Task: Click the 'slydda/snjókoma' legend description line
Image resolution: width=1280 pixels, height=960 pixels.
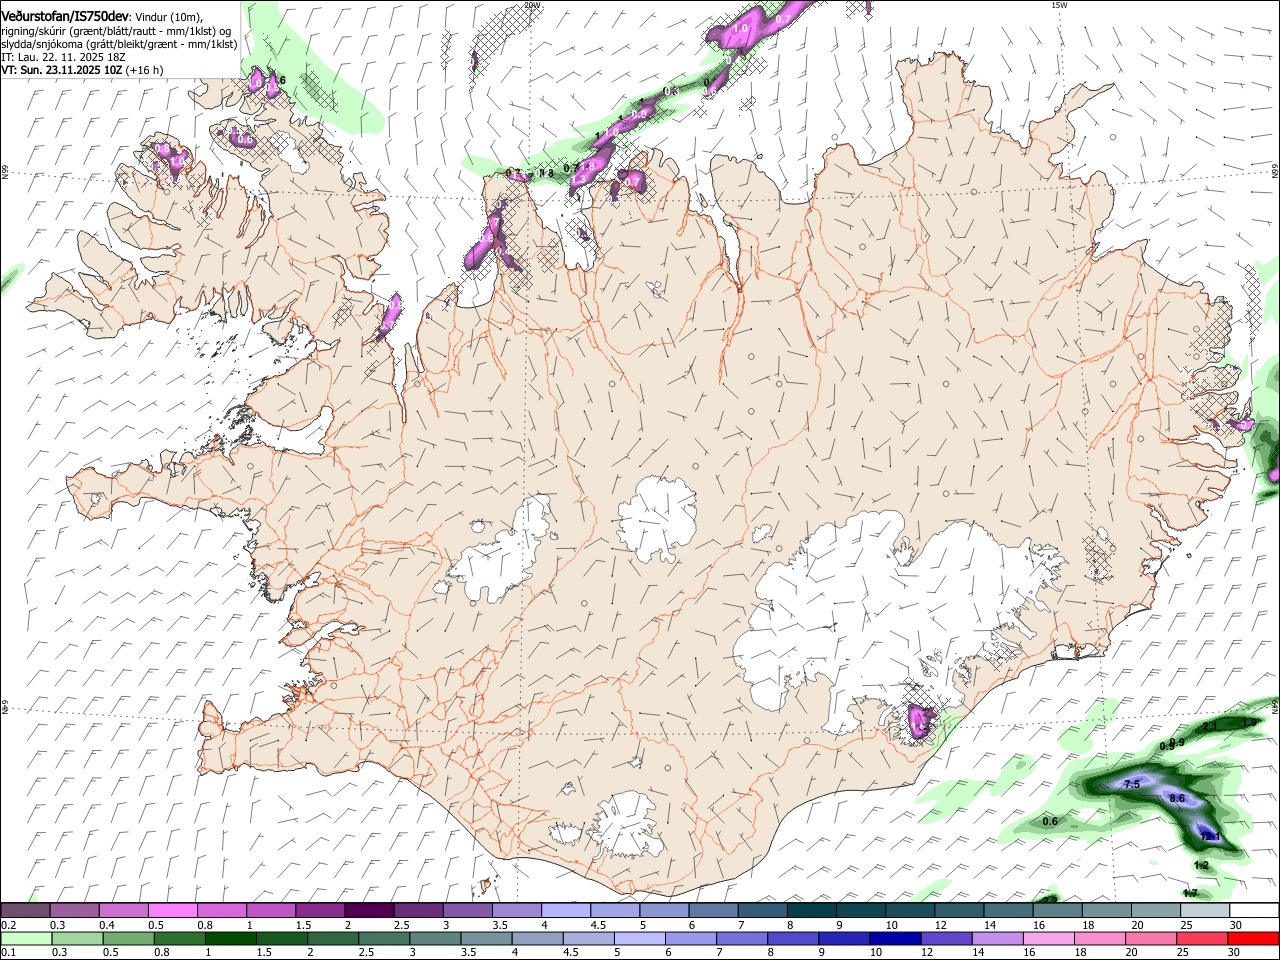Action: tap(119, 44)
